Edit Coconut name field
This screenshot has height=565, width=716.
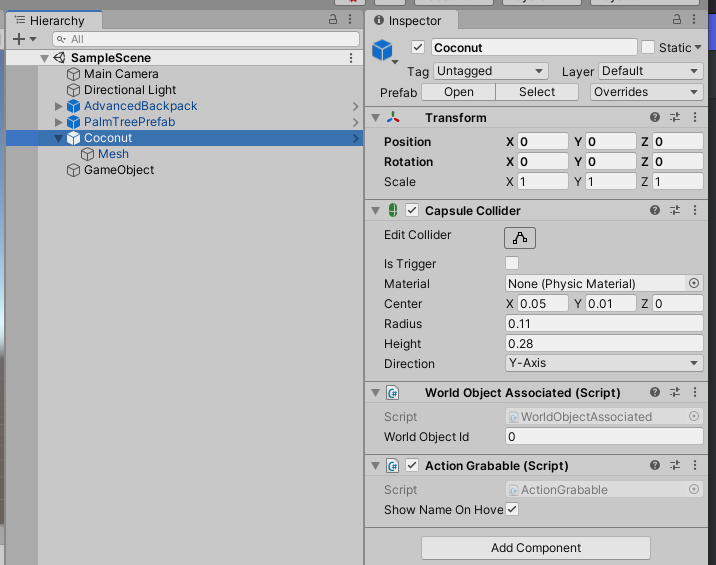point(534,48)
